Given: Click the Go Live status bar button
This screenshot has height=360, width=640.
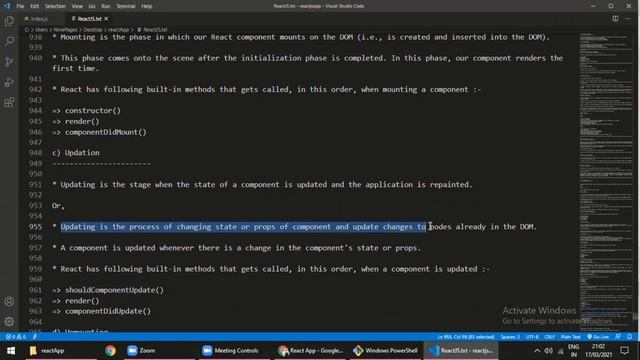Looking at the screenshot, I should click(598, 337).
